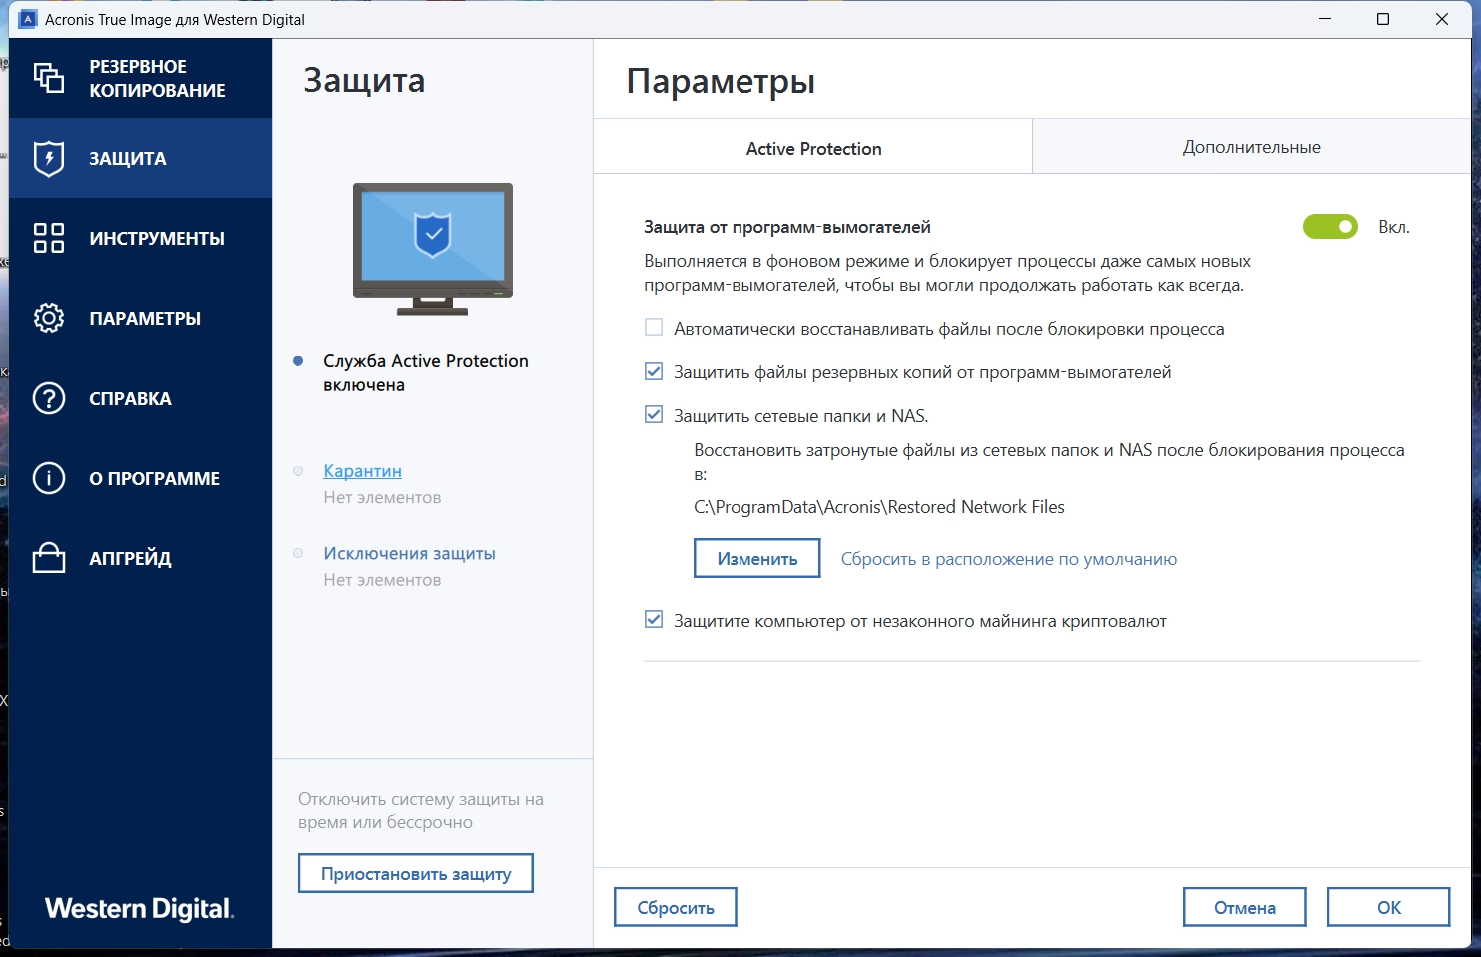The width and height of the screenshot is (1481, 957).
Task: Select ЗАЩИТА in the sidebar
Action: click(x=140, y=158)
